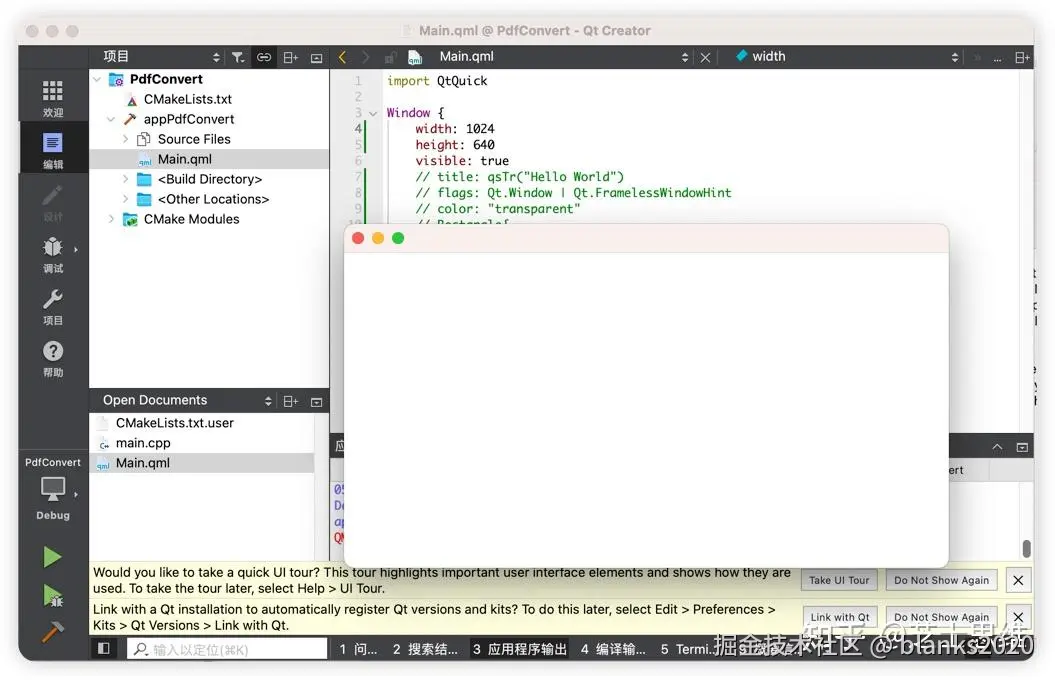Open the 1 问题 issues tab
Image resolution: width=1055 pixels, height=680 pixels.
click(x=358, y=649)
